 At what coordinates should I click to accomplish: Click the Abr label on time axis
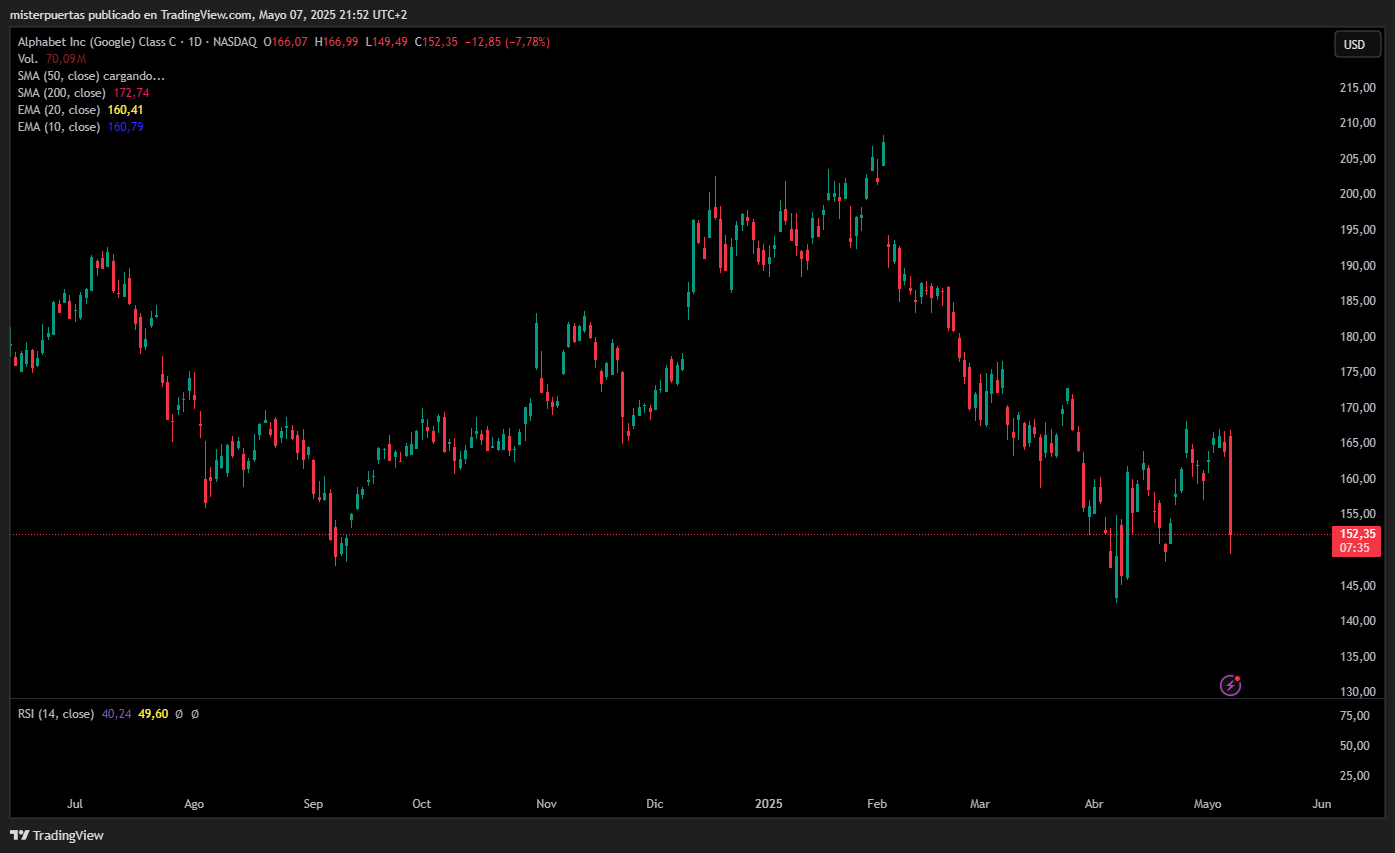1094,804
